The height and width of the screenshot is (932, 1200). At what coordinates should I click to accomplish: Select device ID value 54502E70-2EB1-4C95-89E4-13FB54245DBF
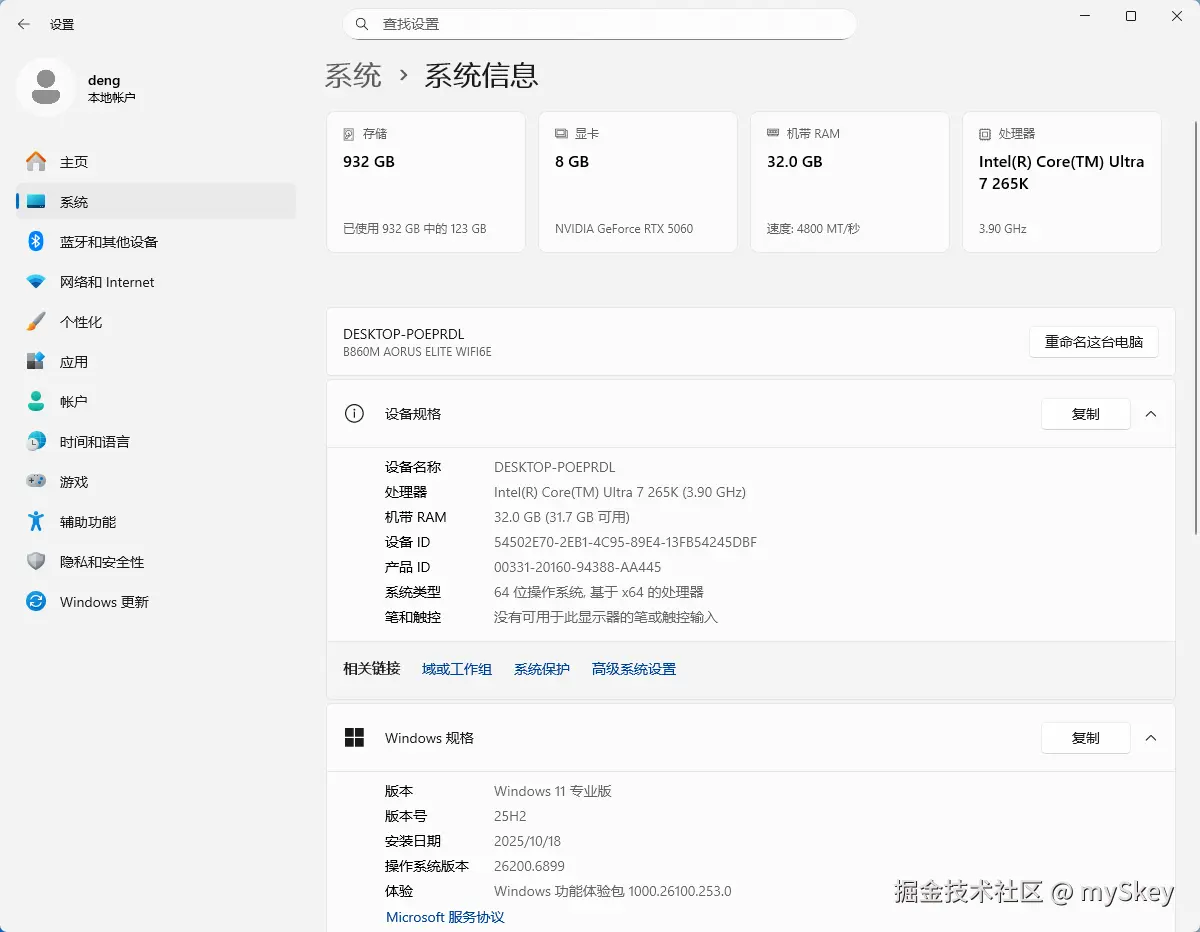[x=625, y=542]
